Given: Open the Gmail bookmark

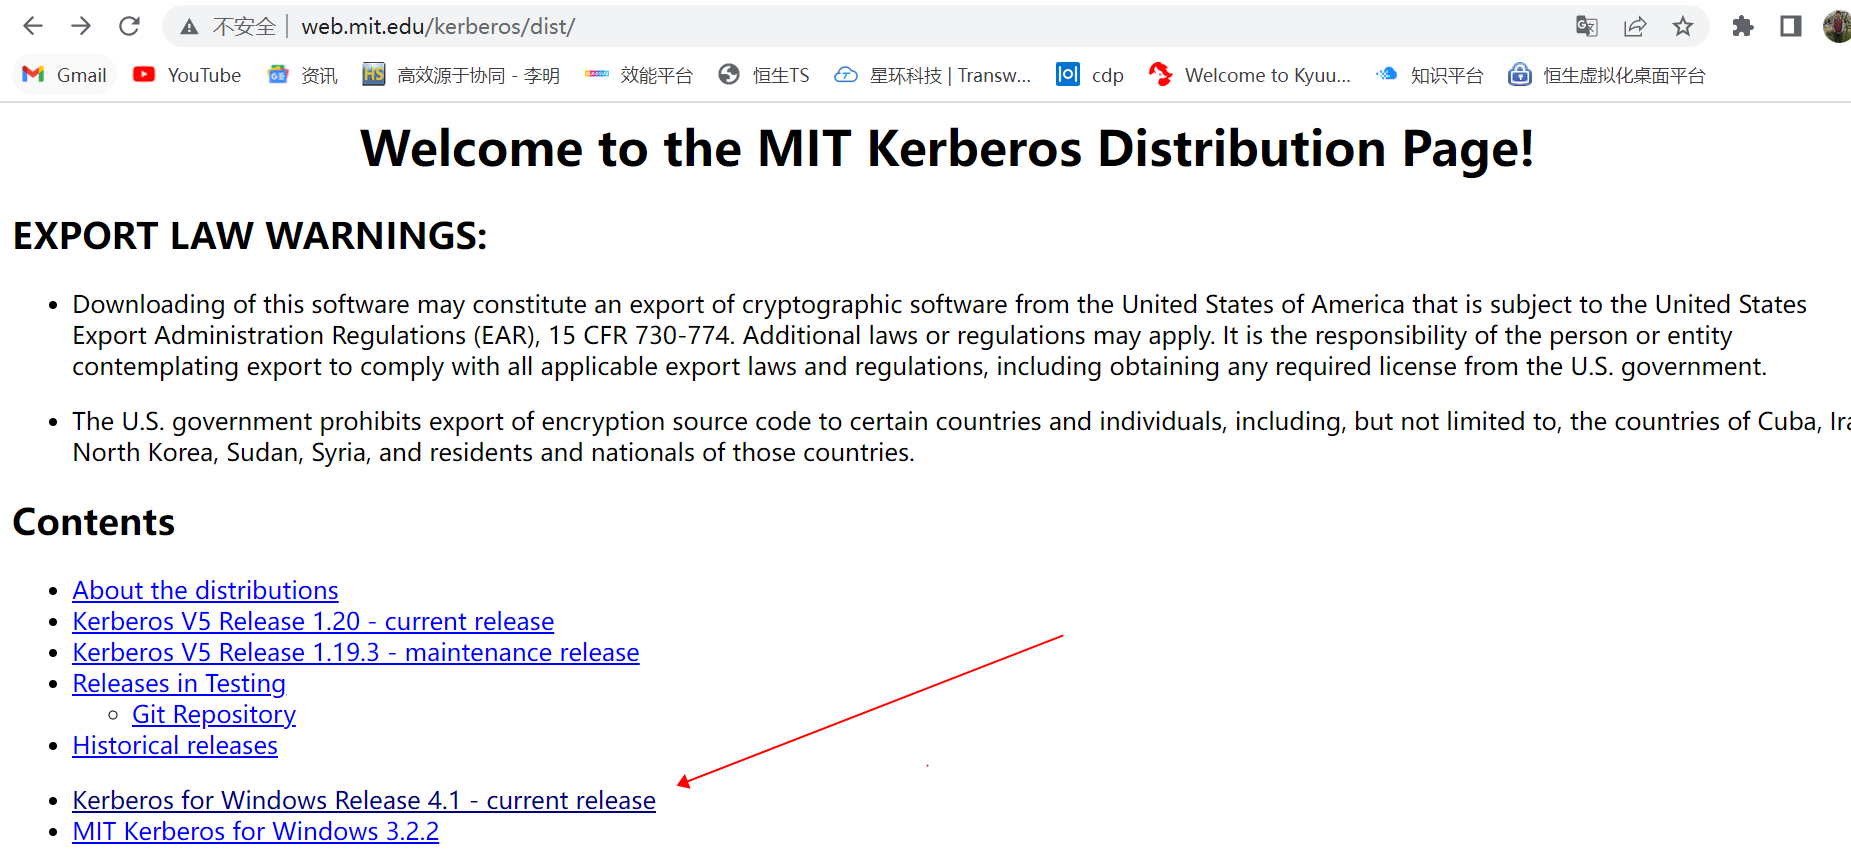Looking at the screenshot, I should [x=65, y=75].
